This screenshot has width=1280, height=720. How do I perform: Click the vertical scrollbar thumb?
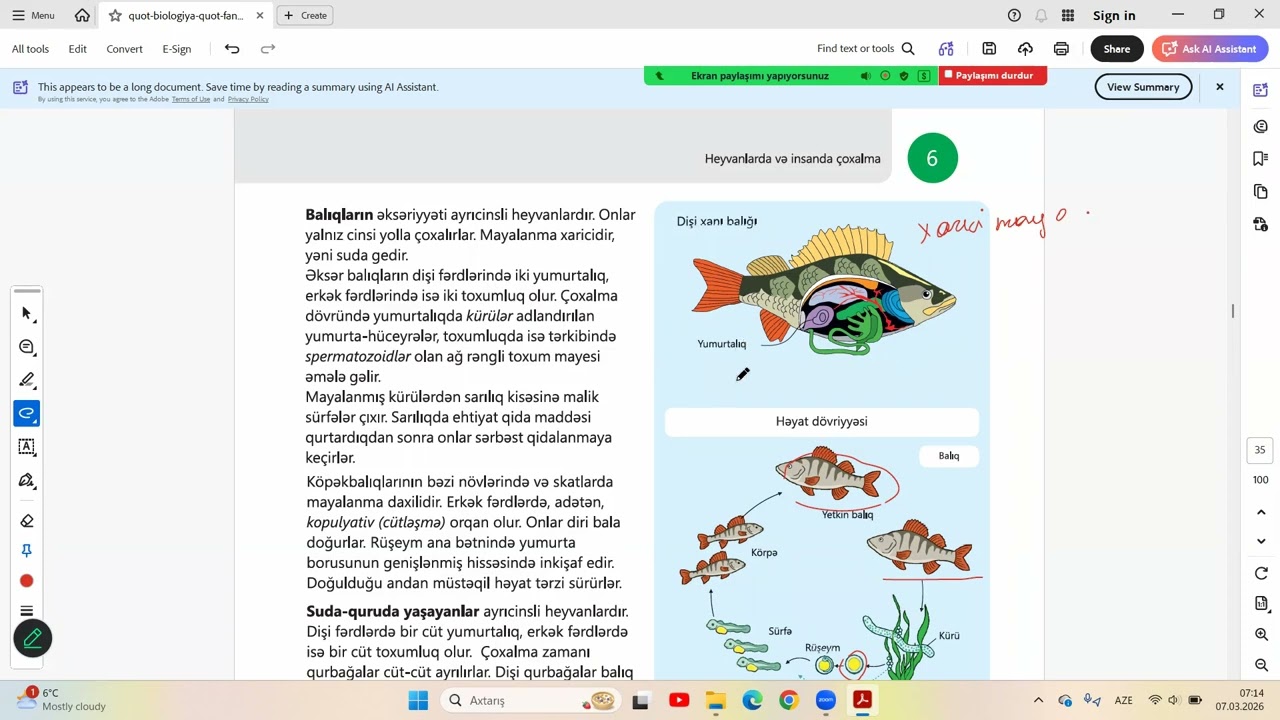click(1233, 311)
